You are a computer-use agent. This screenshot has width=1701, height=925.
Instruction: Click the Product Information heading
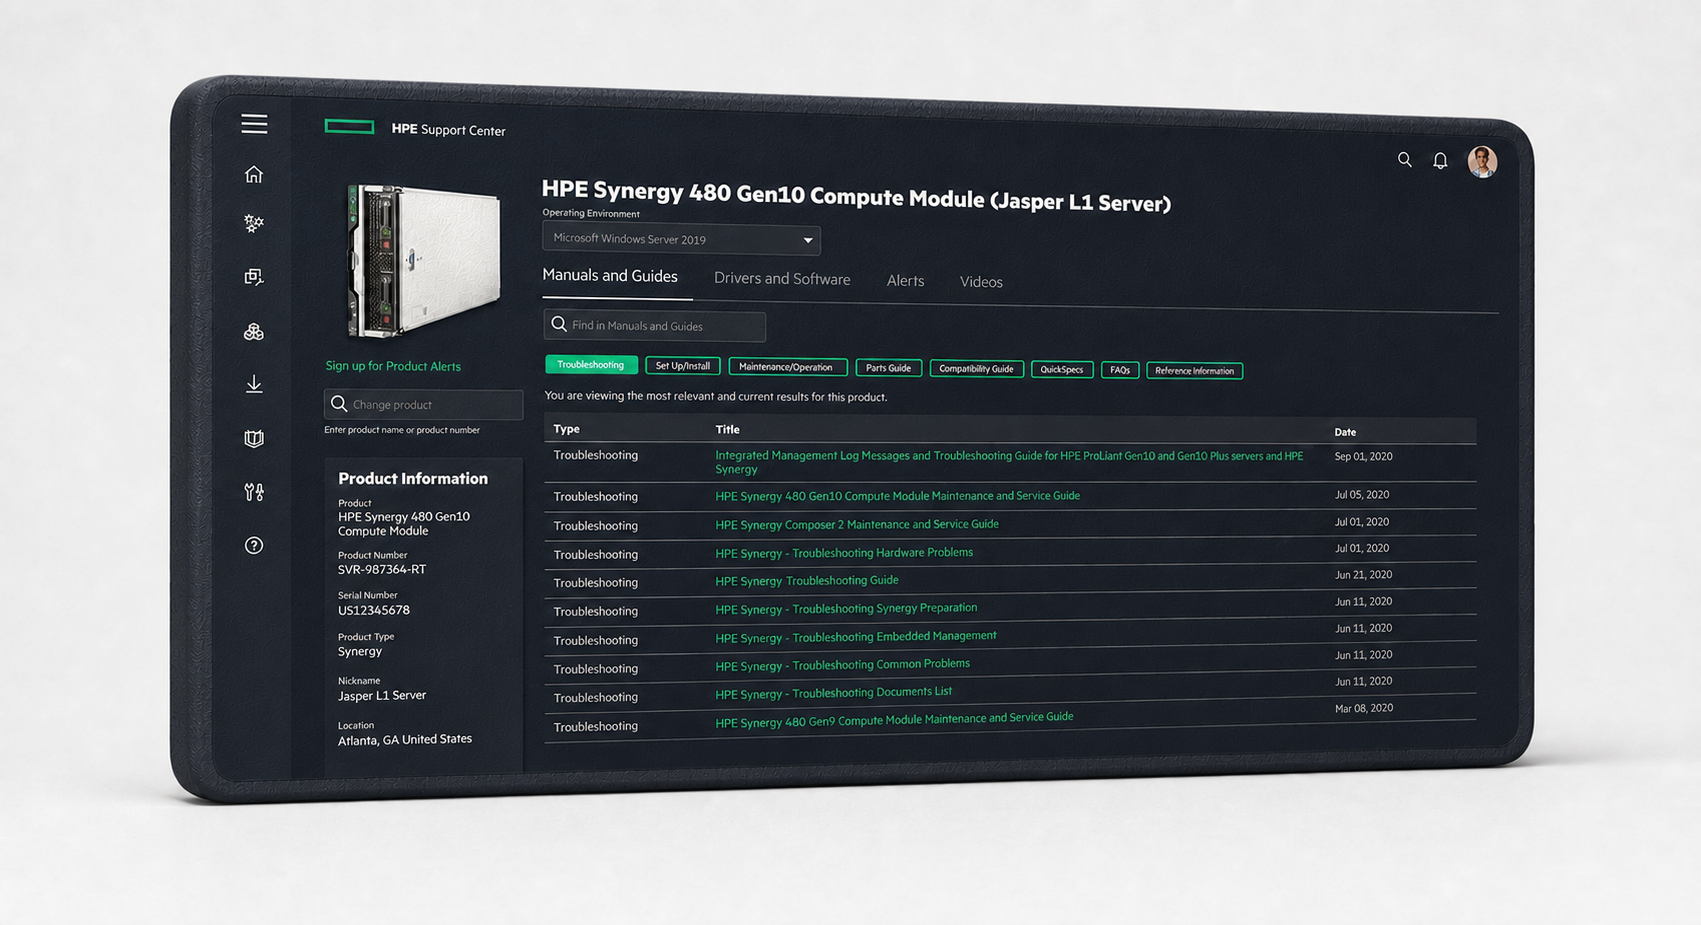pyautogui.click(x=413, y=478)
